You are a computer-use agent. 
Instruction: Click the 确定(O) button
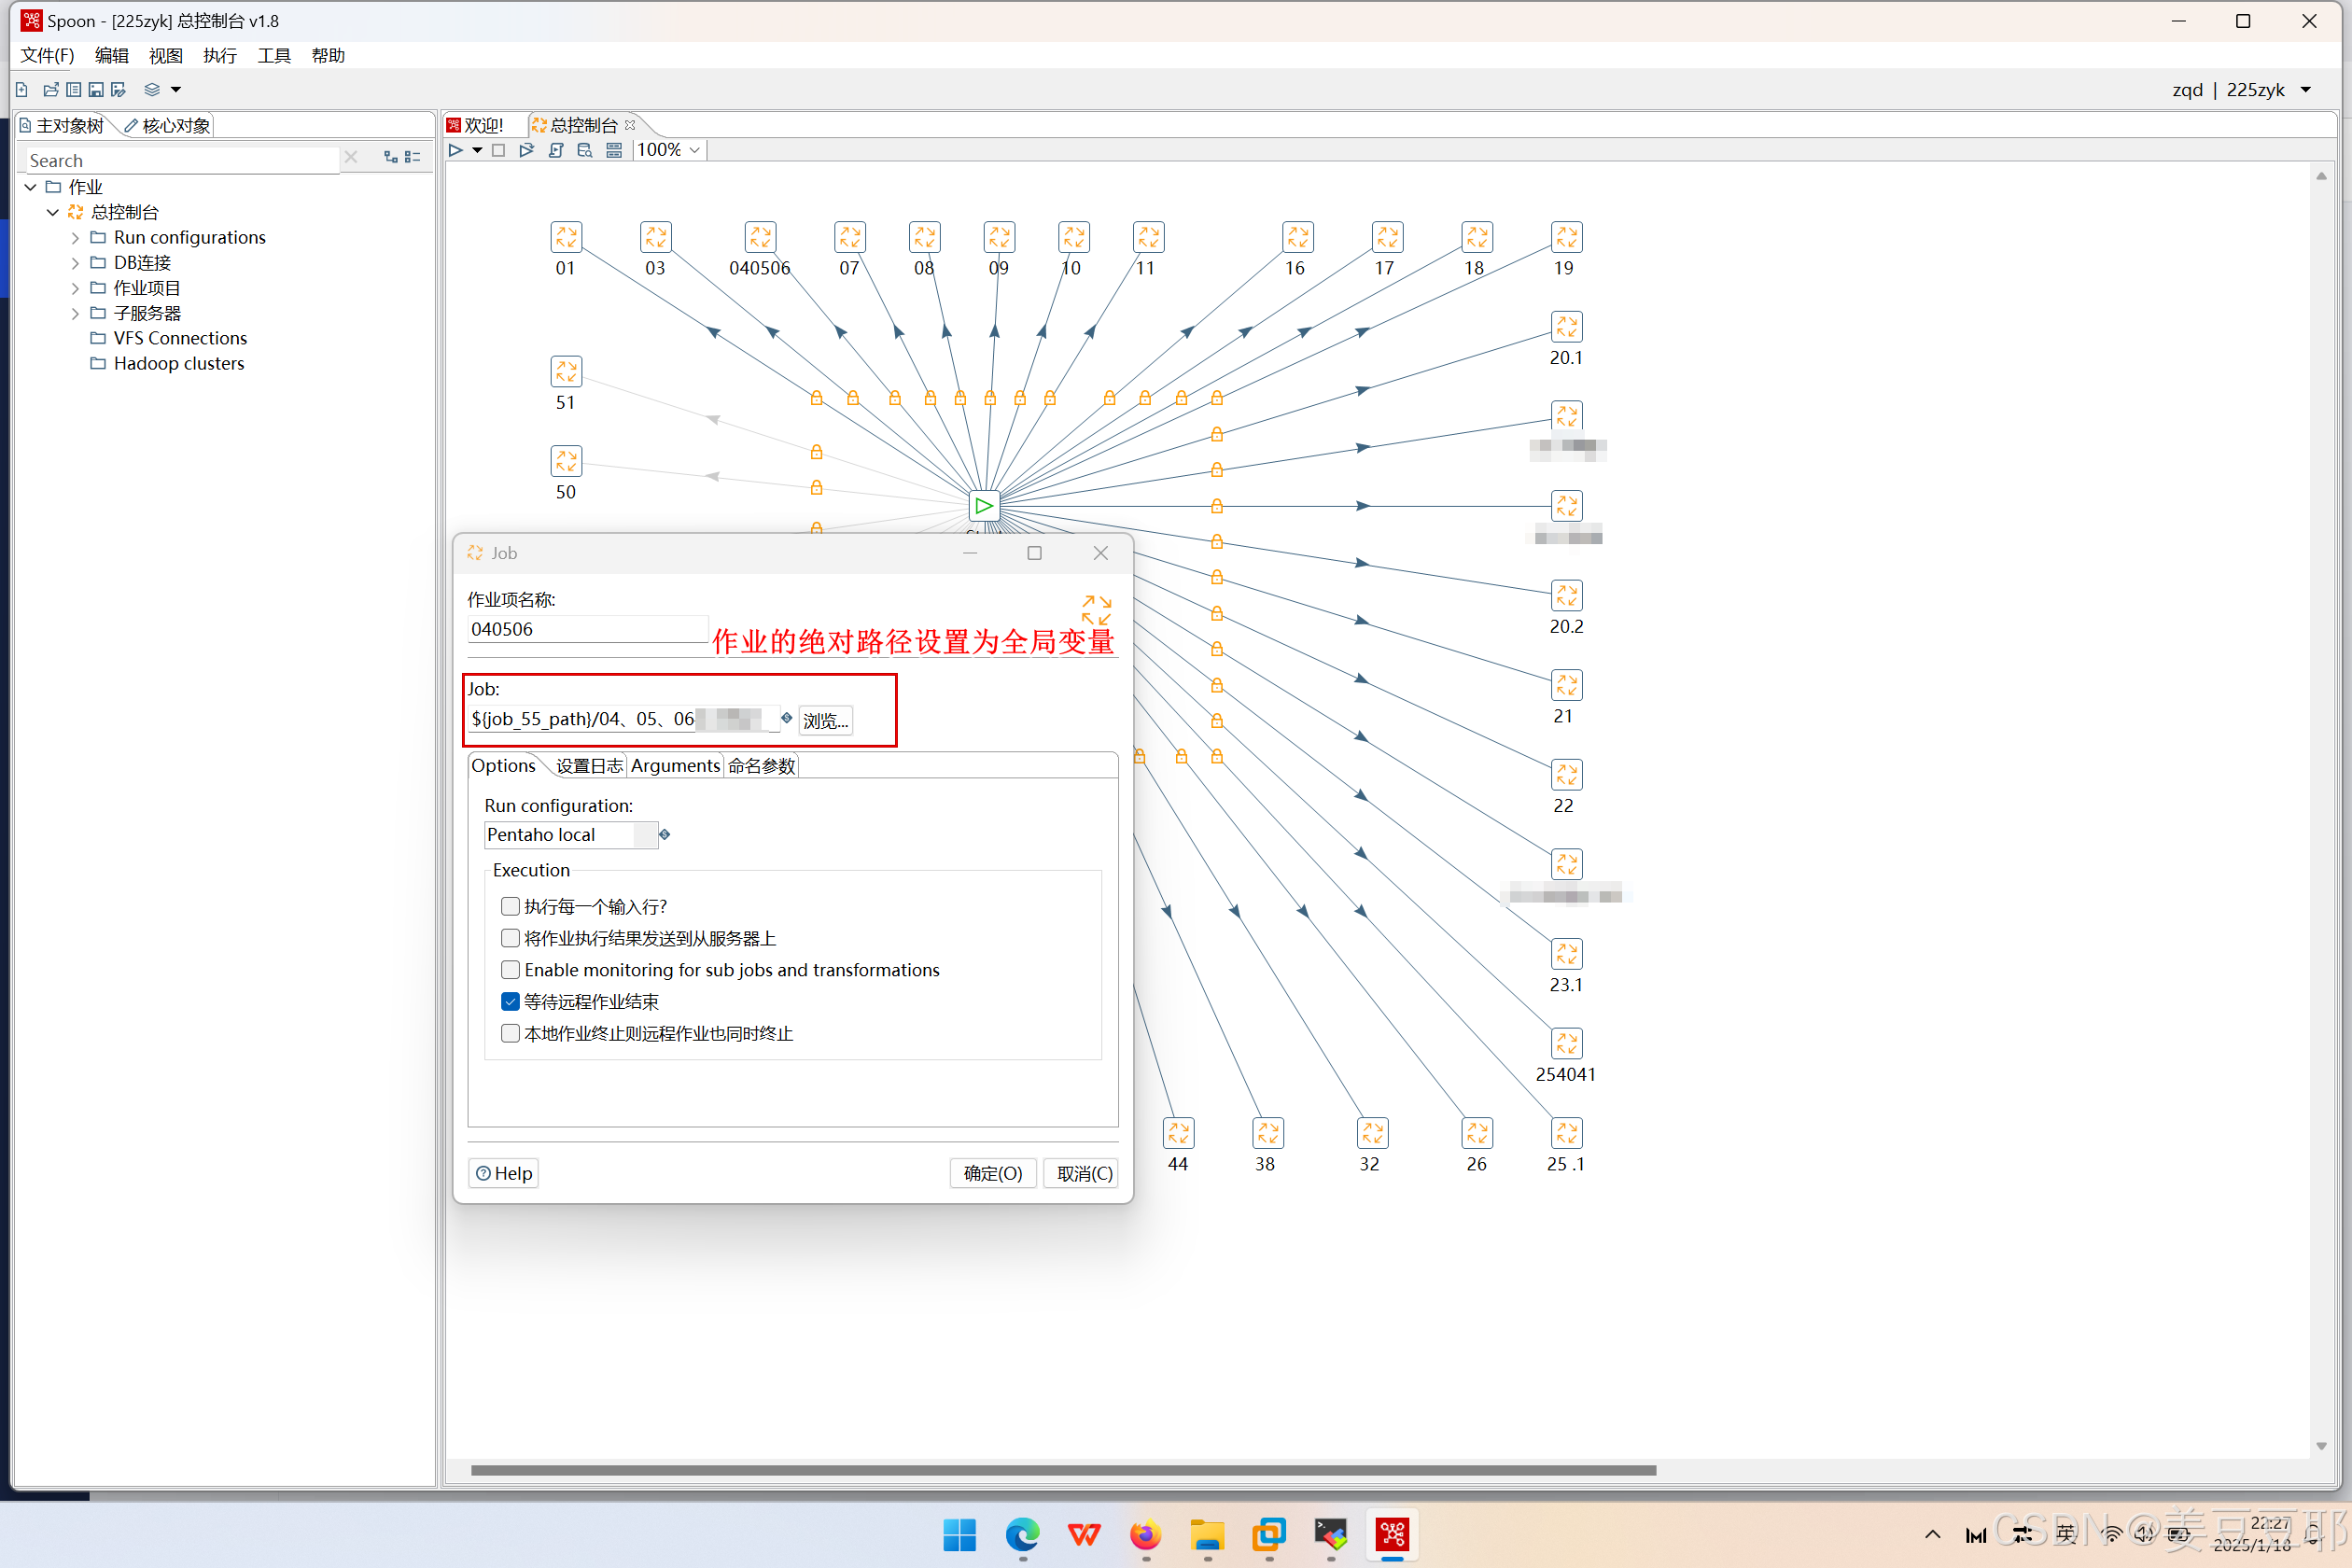pos(992,1173)
